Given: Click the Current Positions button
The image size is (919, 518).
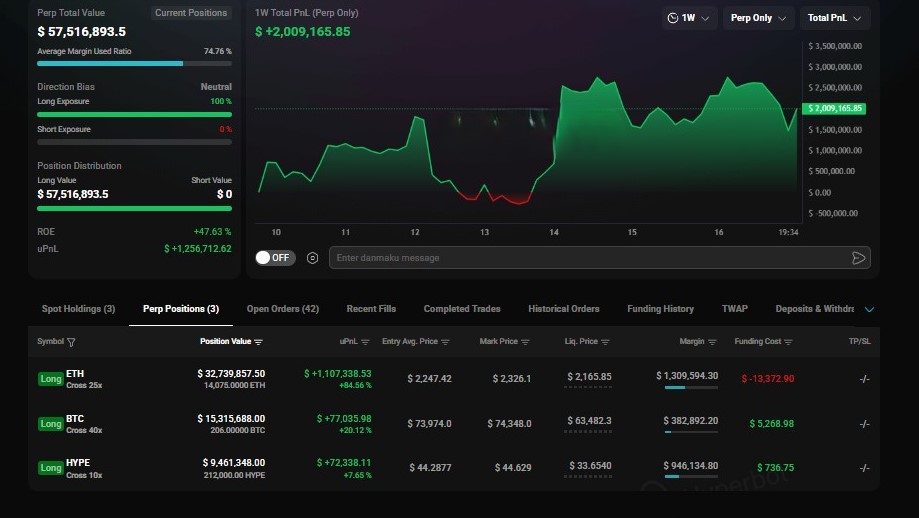Looking at the screenshot, I should click(x=191, y=13).
